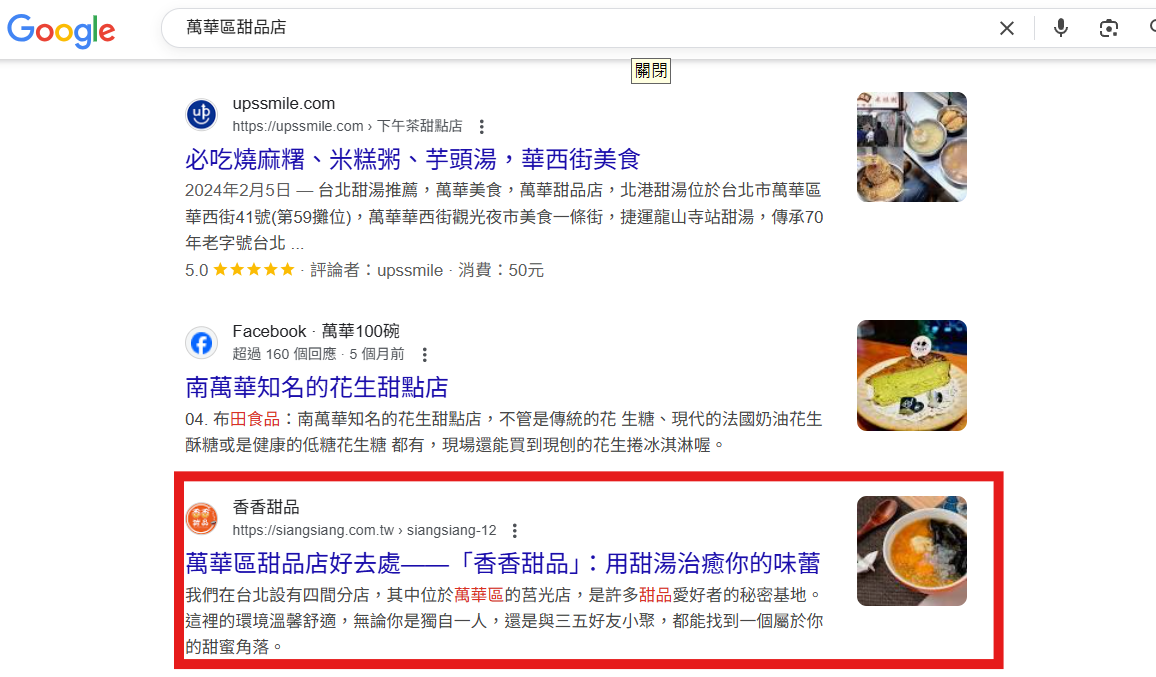Click the sweet soup bowl thumbnail

coord(911,551)
